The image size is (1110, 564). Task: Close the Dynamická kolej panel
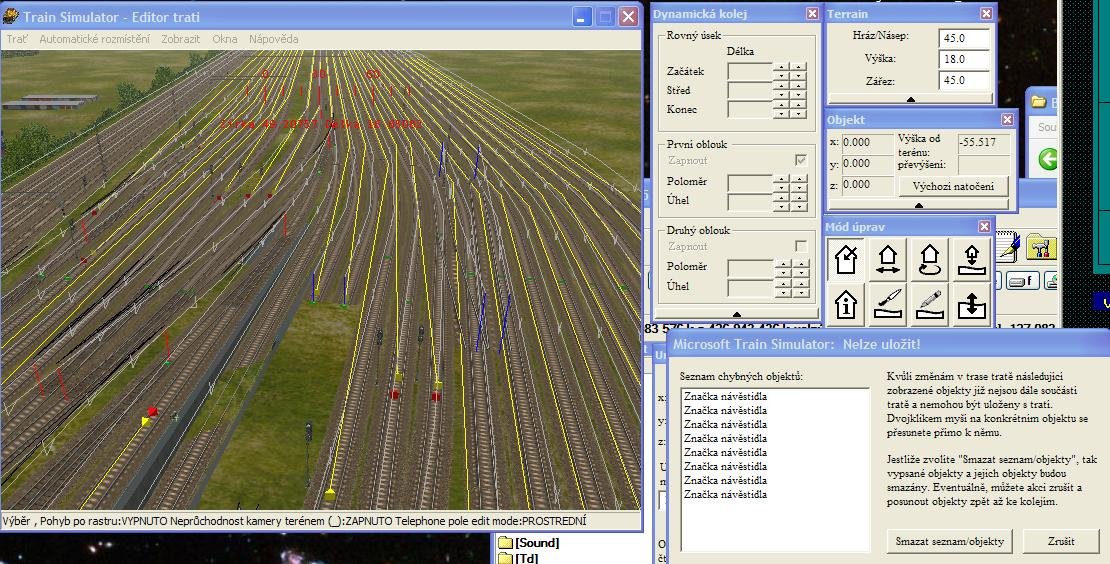click(x=812, y=13)
